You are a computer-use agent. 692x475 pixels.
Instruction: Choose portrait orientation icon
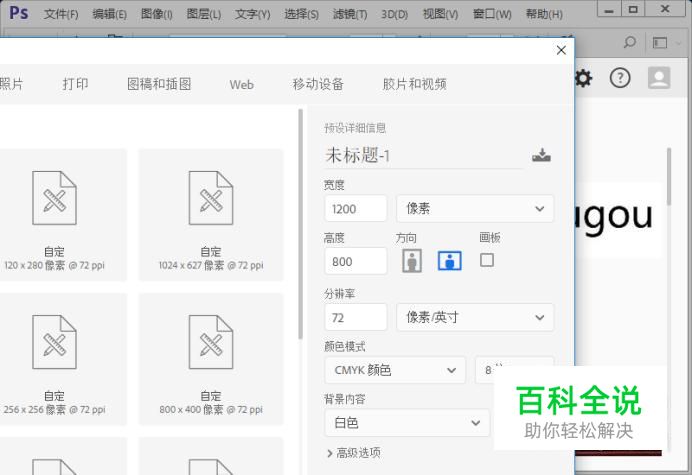click(x=412, y=261)
